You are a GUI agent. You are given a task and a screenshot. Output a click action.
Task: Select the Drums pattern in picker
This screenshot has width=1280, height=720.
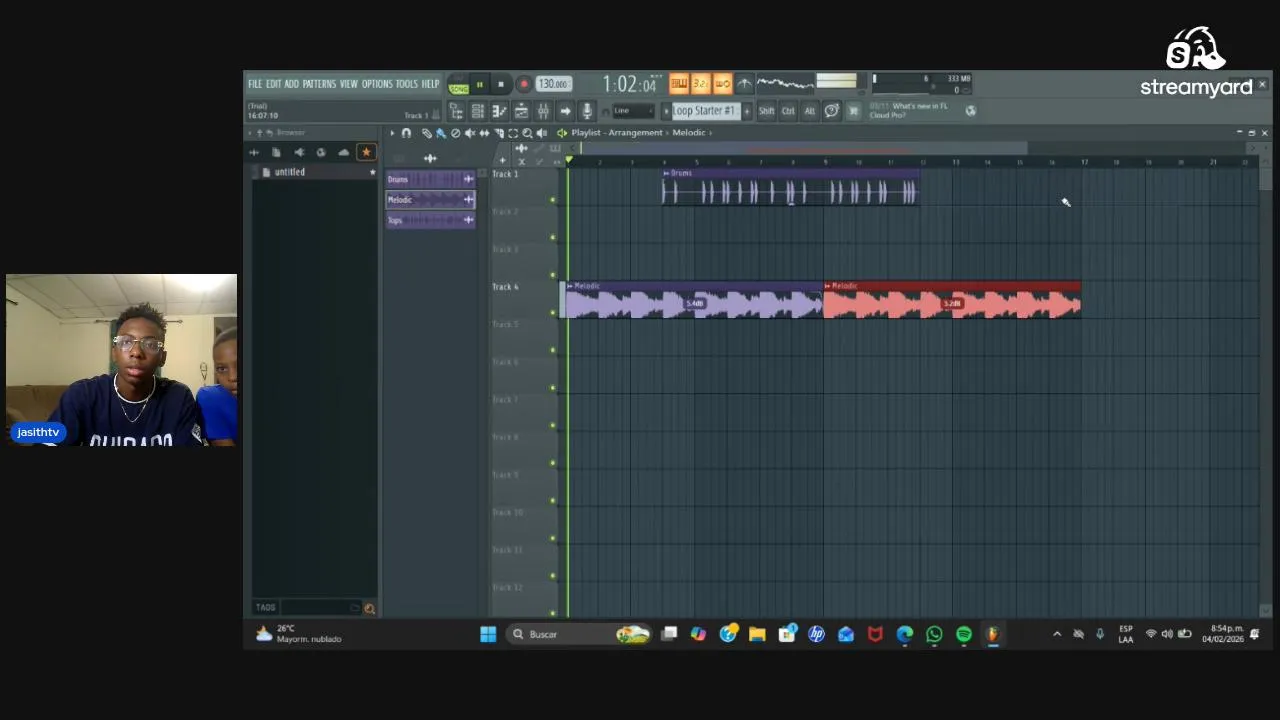coord(430,179)
